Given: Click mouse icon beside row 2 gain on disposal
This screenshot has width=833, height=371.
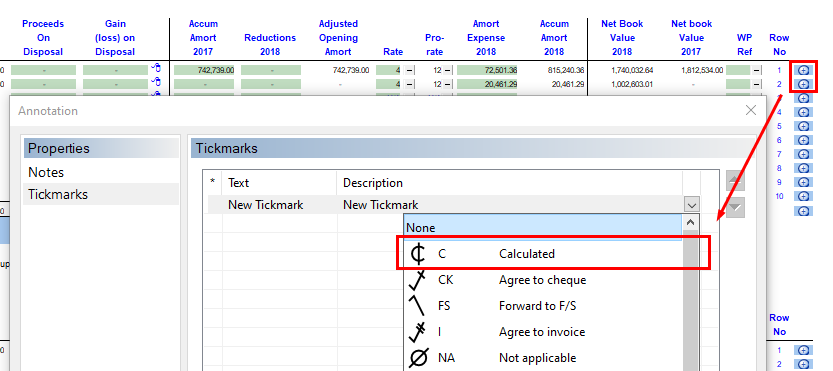Looking at the screenshot, I should tap(156, 81).
